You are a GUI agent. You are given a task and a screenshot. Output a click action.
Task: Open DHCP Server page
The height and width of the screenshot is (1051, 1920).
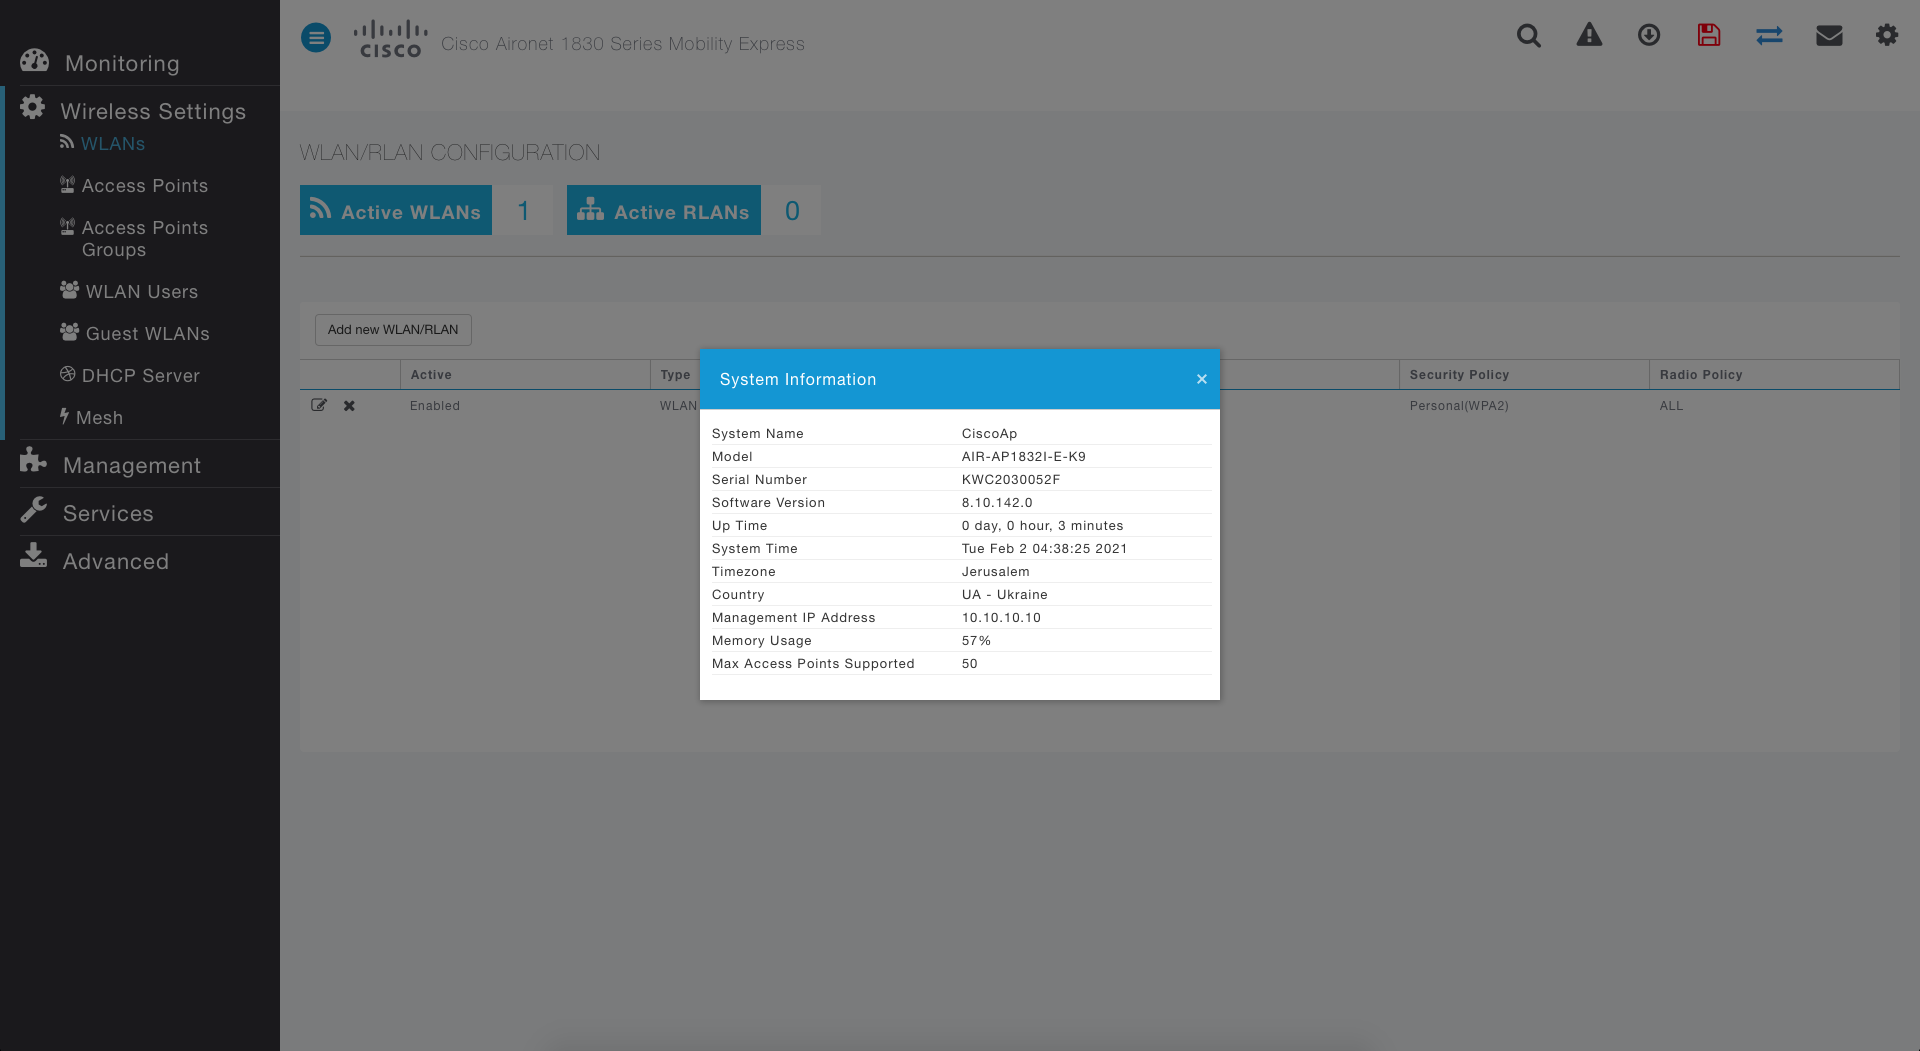coord(140,376)
